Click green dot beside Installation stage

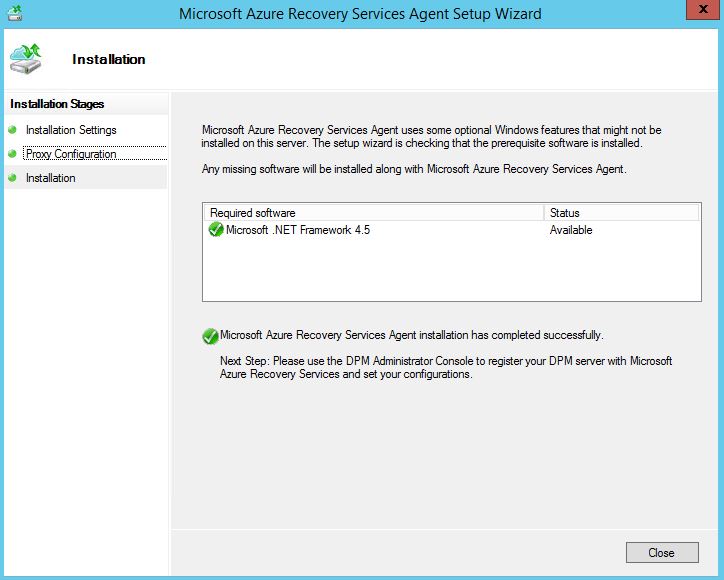[12, 178]
